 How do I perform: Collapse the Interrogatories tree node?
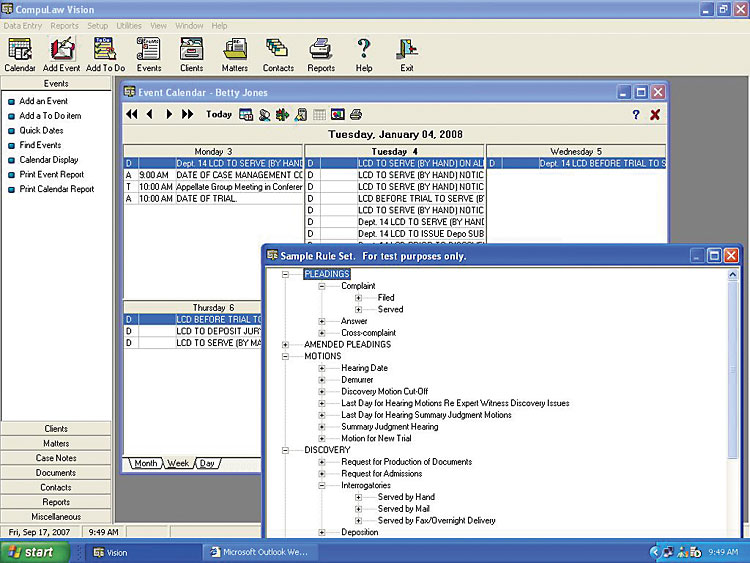pos(322,486)
